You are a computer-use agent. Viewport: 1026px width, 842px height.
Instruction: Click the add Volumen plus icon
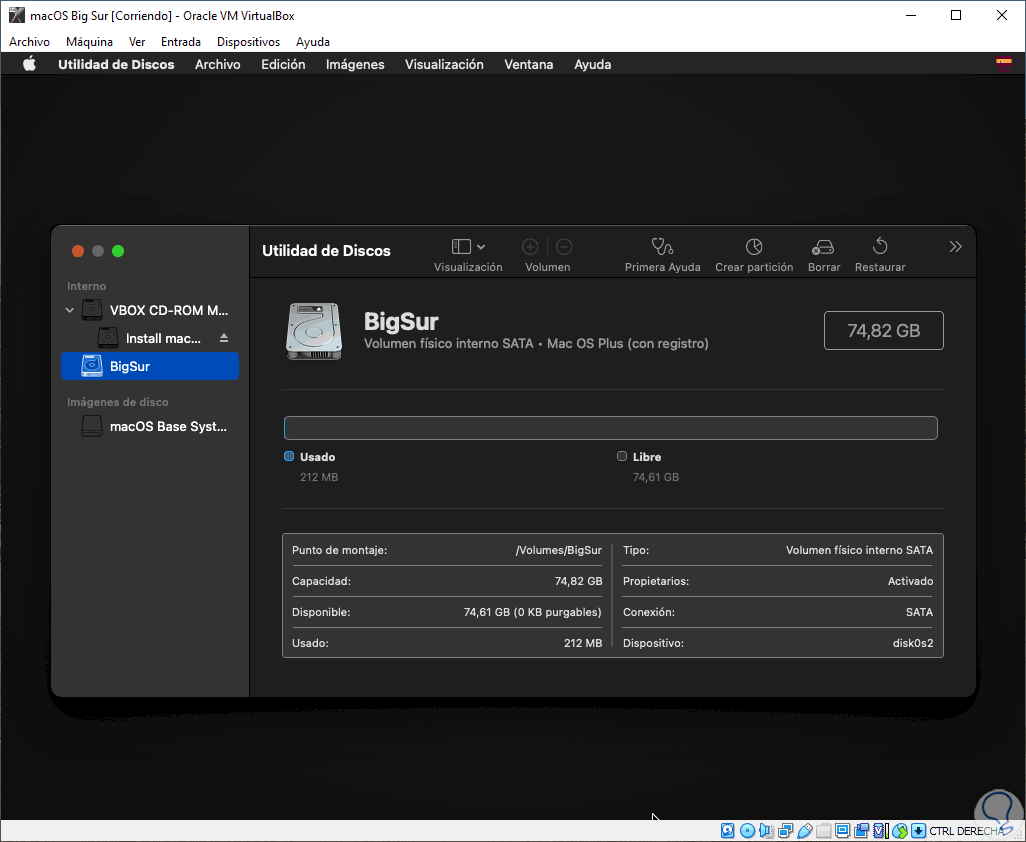point(530,247)
